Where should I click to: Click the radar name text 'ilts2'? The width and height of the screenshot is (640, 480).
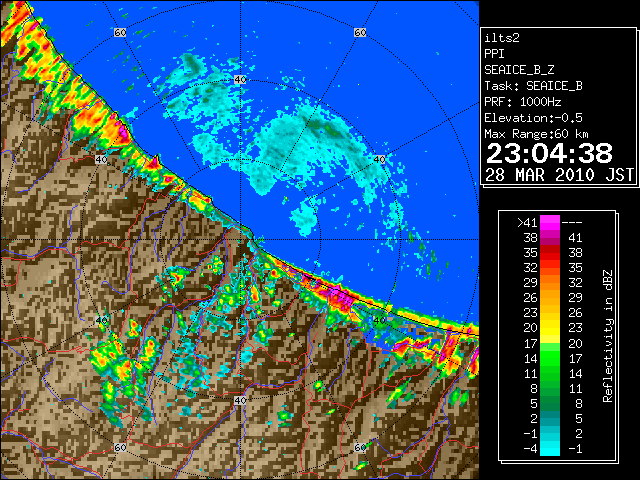[x=502, y=38]
